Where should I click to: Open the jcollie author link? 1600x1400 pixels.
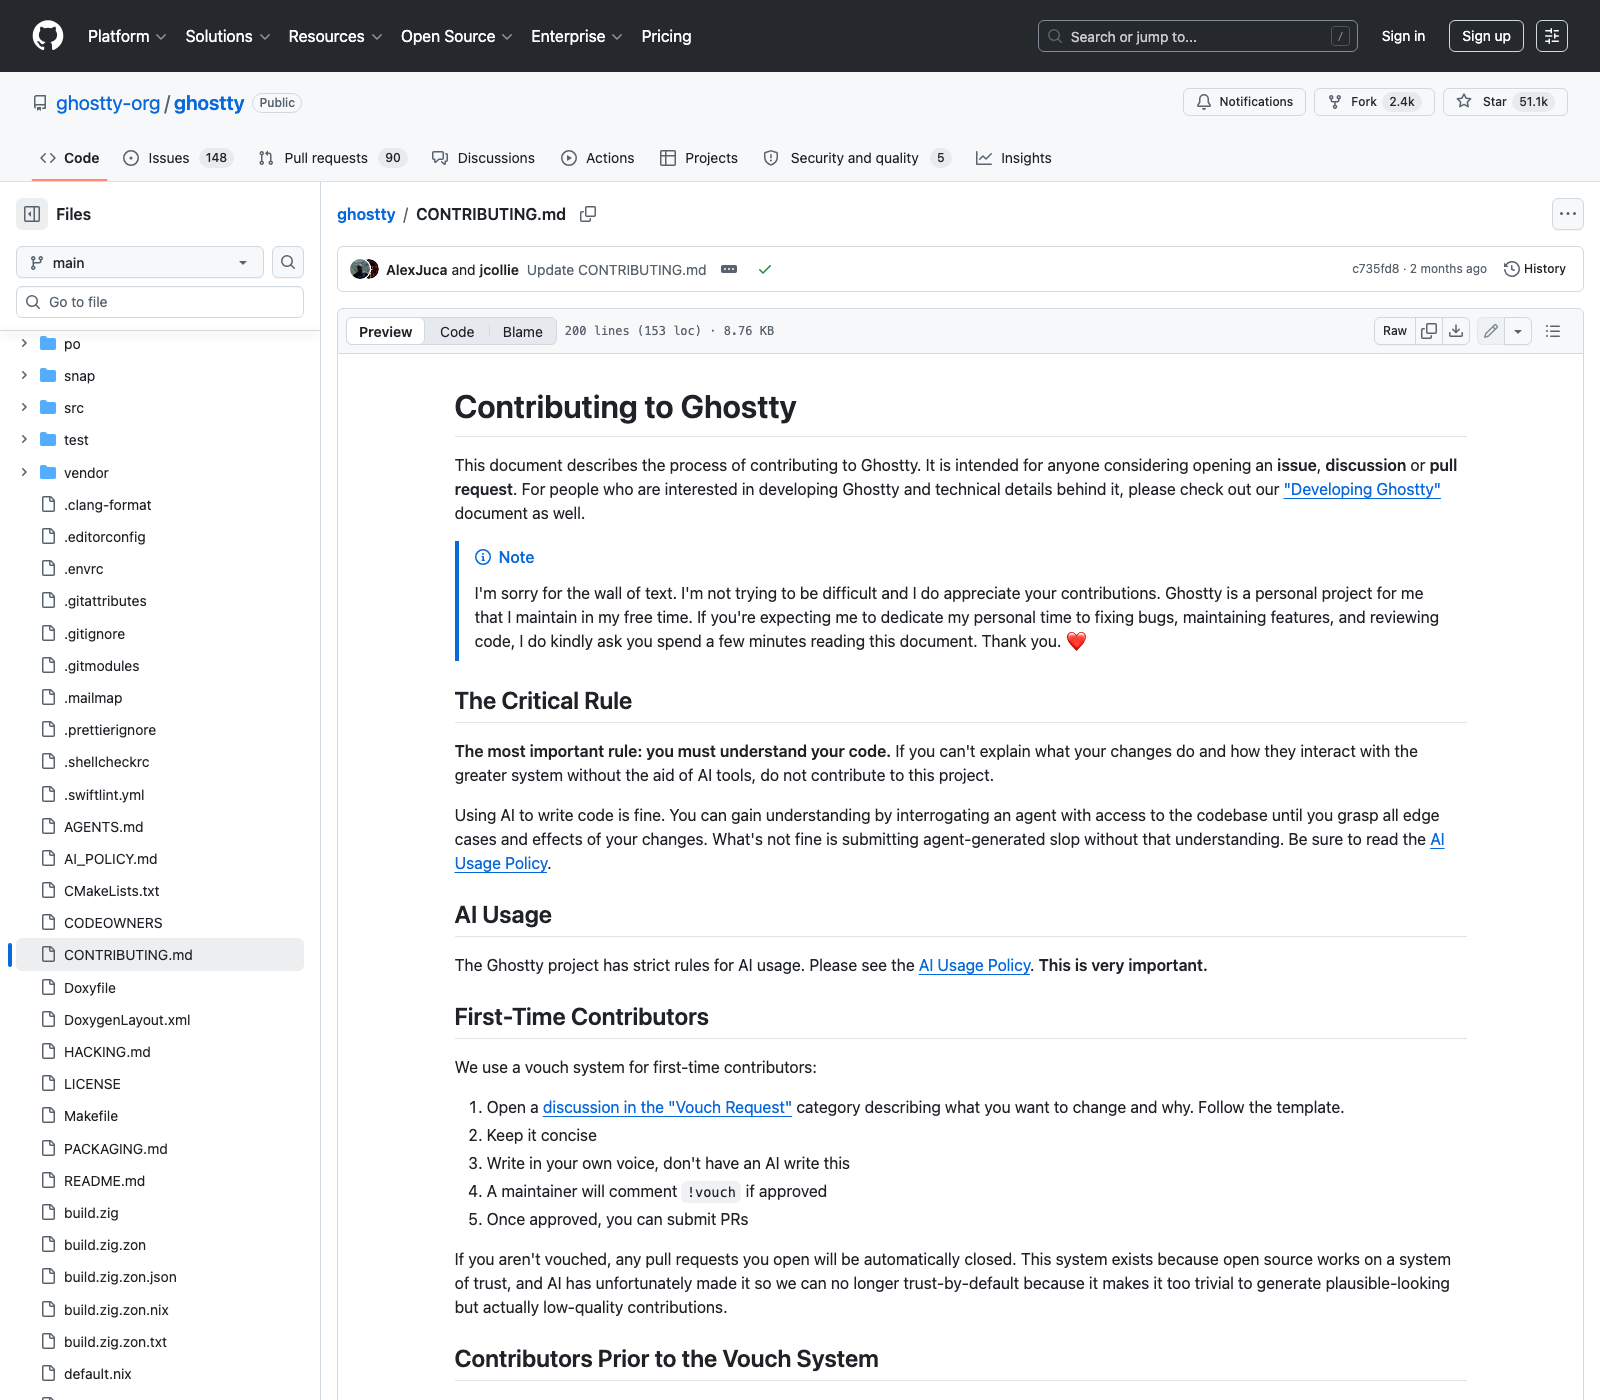pos(499,270)
